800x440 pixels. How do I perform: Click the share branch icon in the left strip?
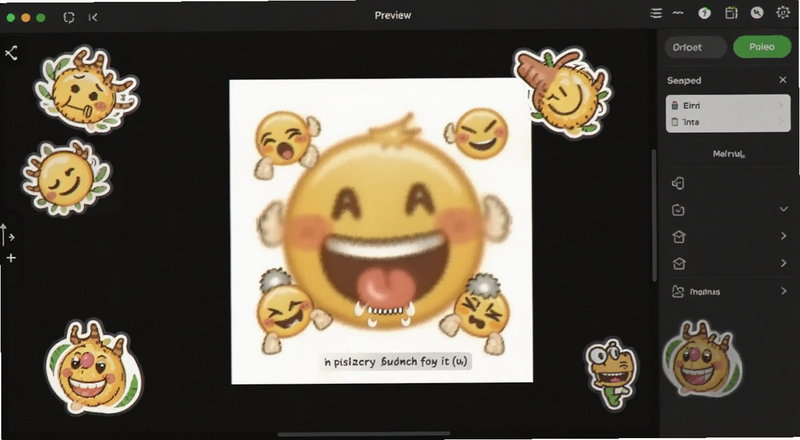[x=11, y=53]
